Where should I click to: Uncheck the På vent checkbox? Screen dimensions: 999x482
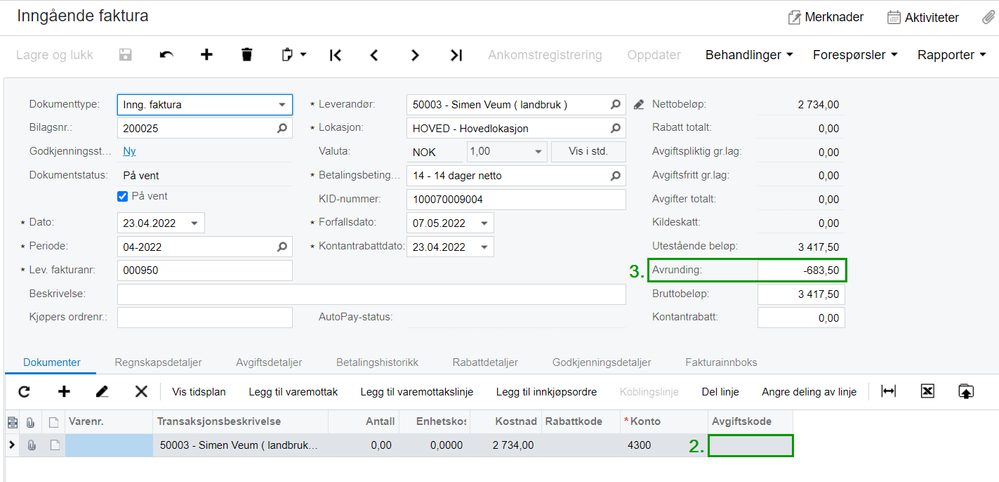(x=123, y=196)
